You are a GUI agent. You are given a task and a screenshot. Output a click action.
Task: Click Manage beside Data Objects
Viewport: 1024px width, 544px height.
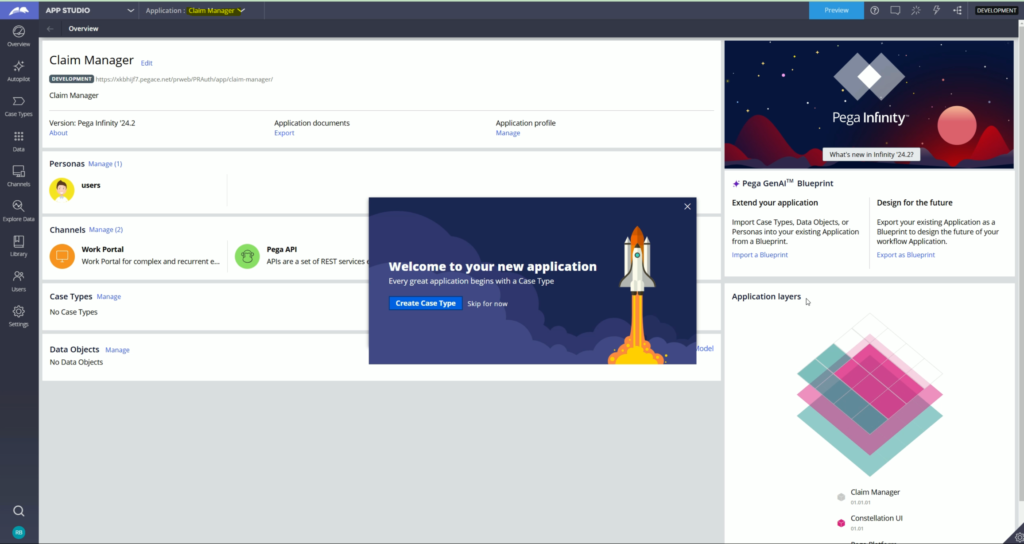coord(118,350)
